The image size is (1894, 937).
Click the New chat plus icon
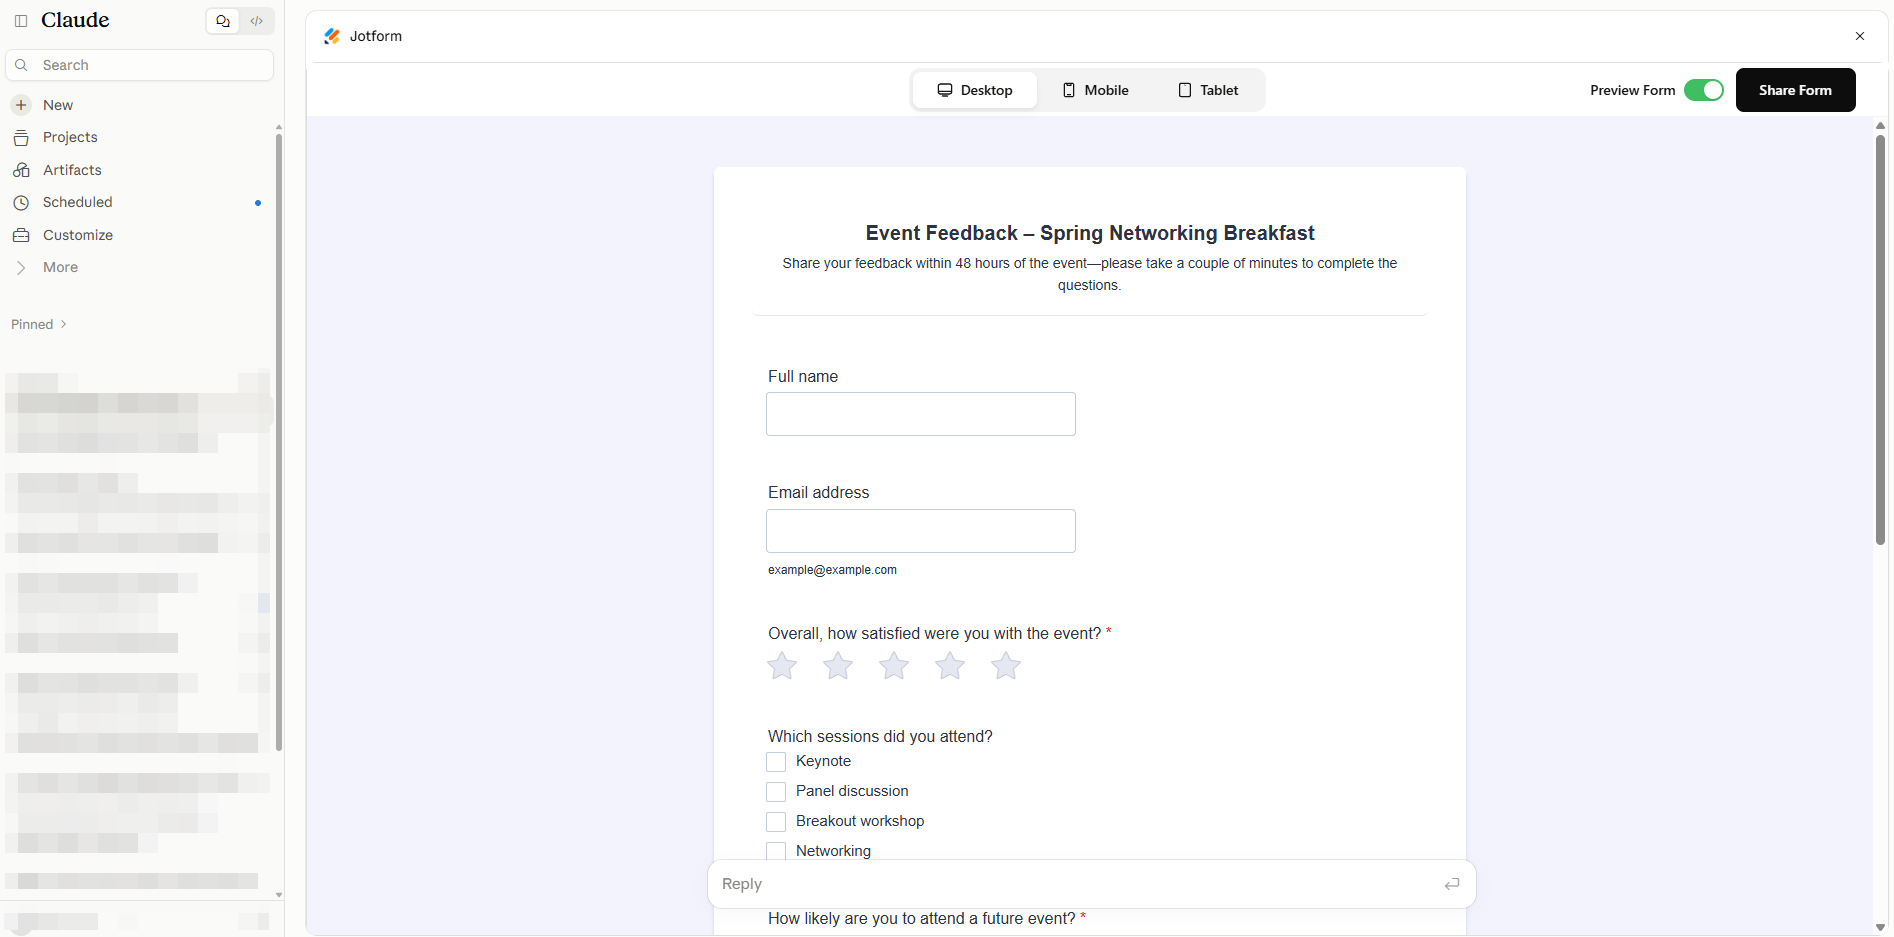pos(21,105)
